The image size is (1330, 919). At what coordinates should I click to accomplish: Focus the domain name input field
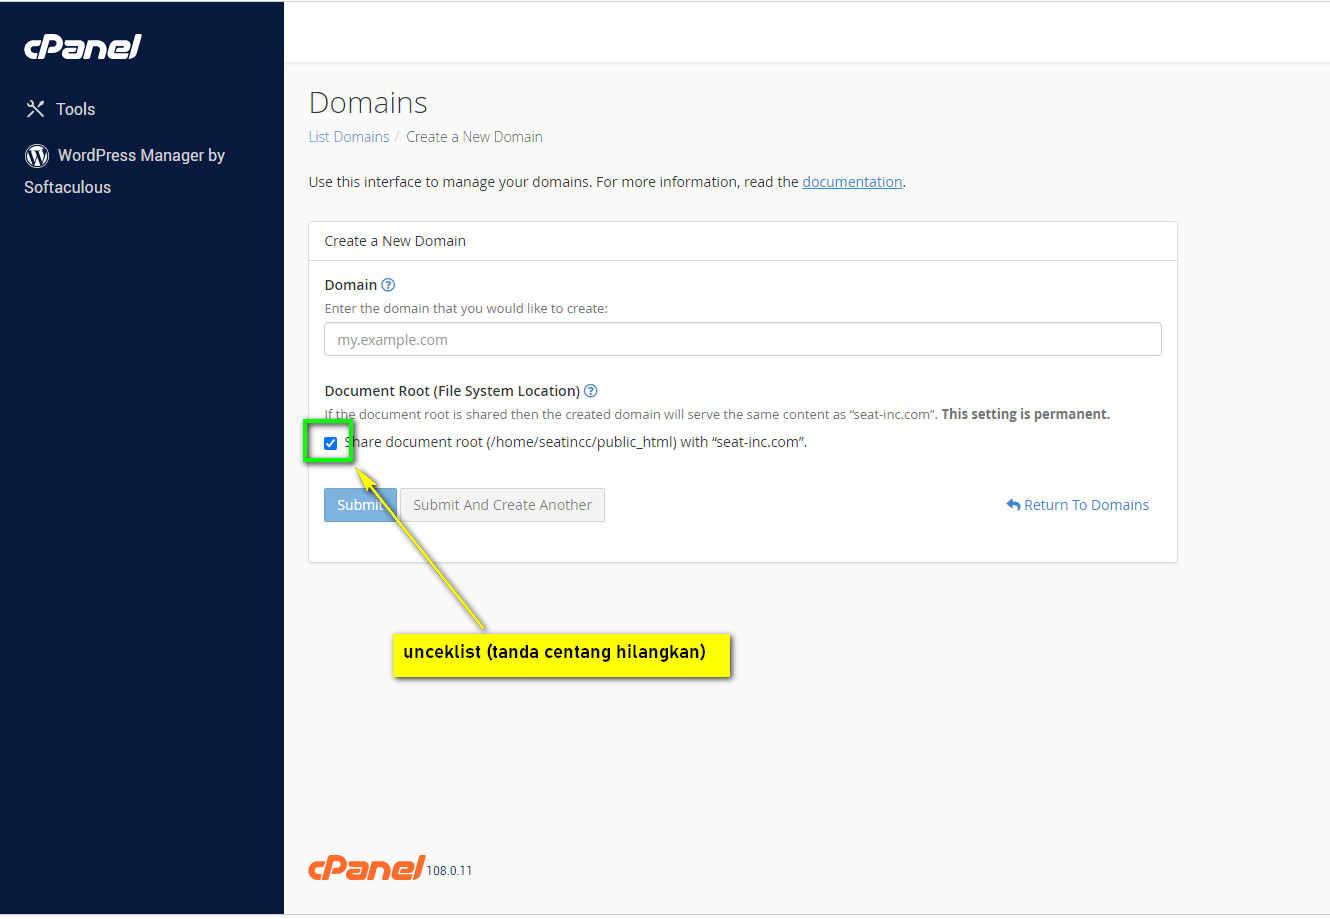click(742, 340)
